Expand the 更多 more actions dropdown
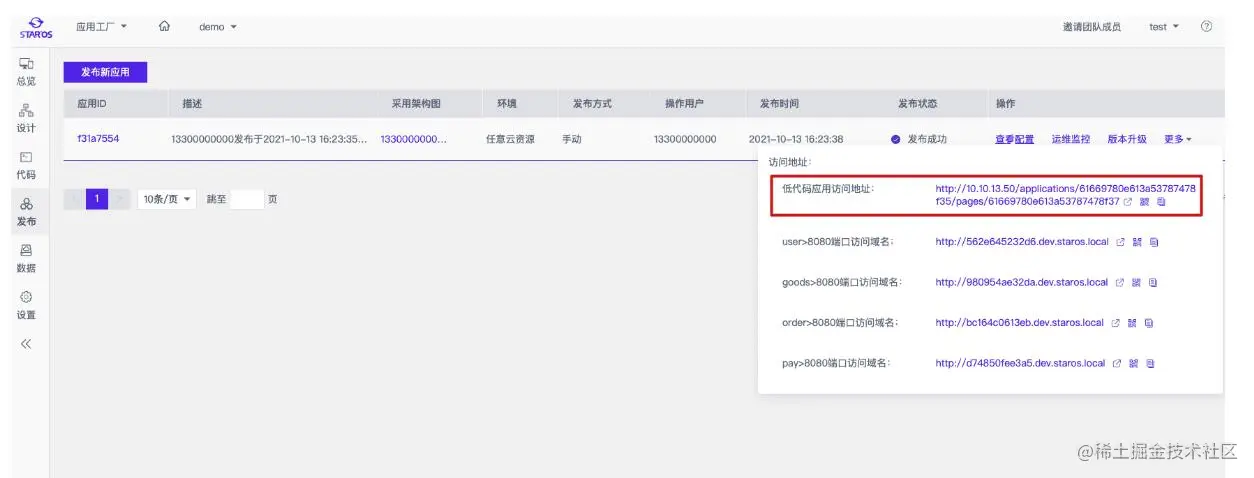The height and width of the screenshot is (478, 1254). click(x=1178, y=139)
